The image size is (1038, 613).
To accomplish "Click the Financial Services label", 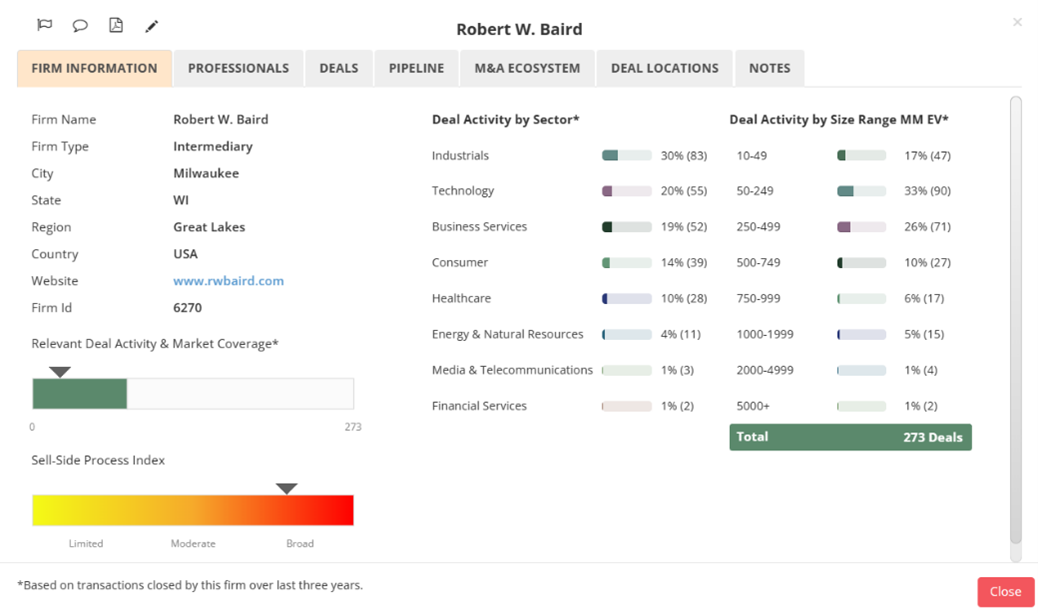I will [x=479, y=406].
